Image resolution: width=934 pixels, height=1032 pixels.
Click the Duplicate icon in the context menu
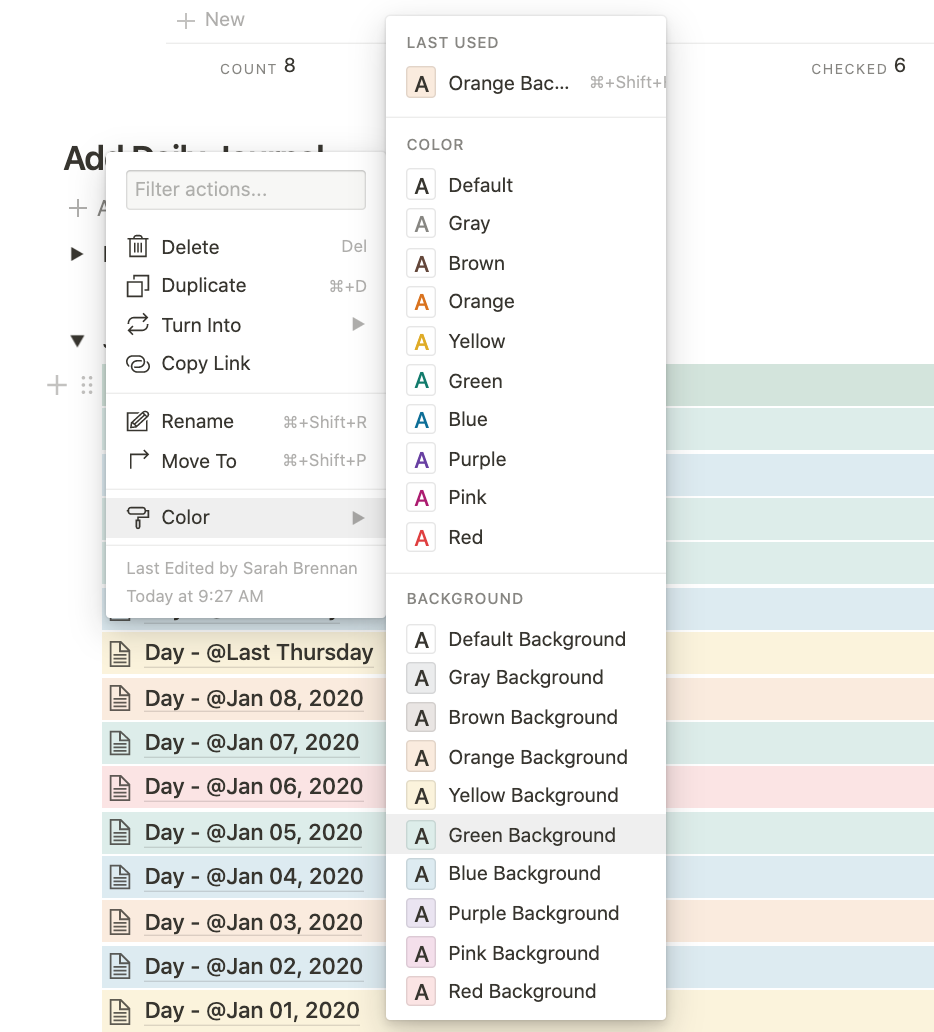[138, 286]
